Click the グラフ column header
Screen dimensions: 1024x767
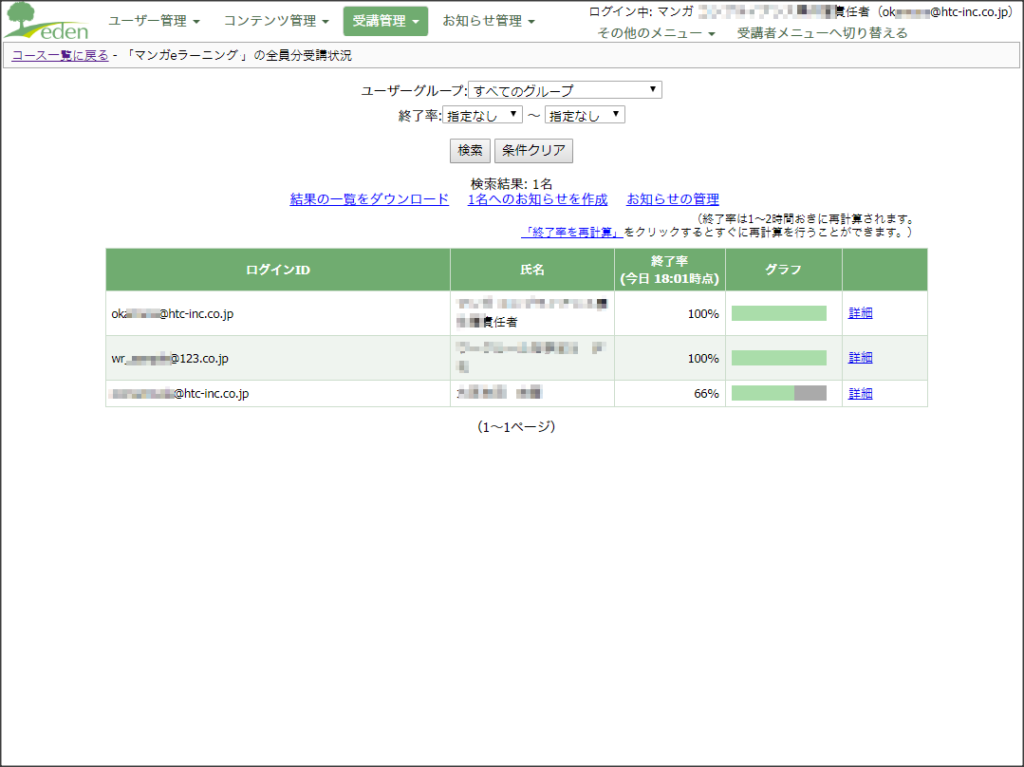[784, 269]
